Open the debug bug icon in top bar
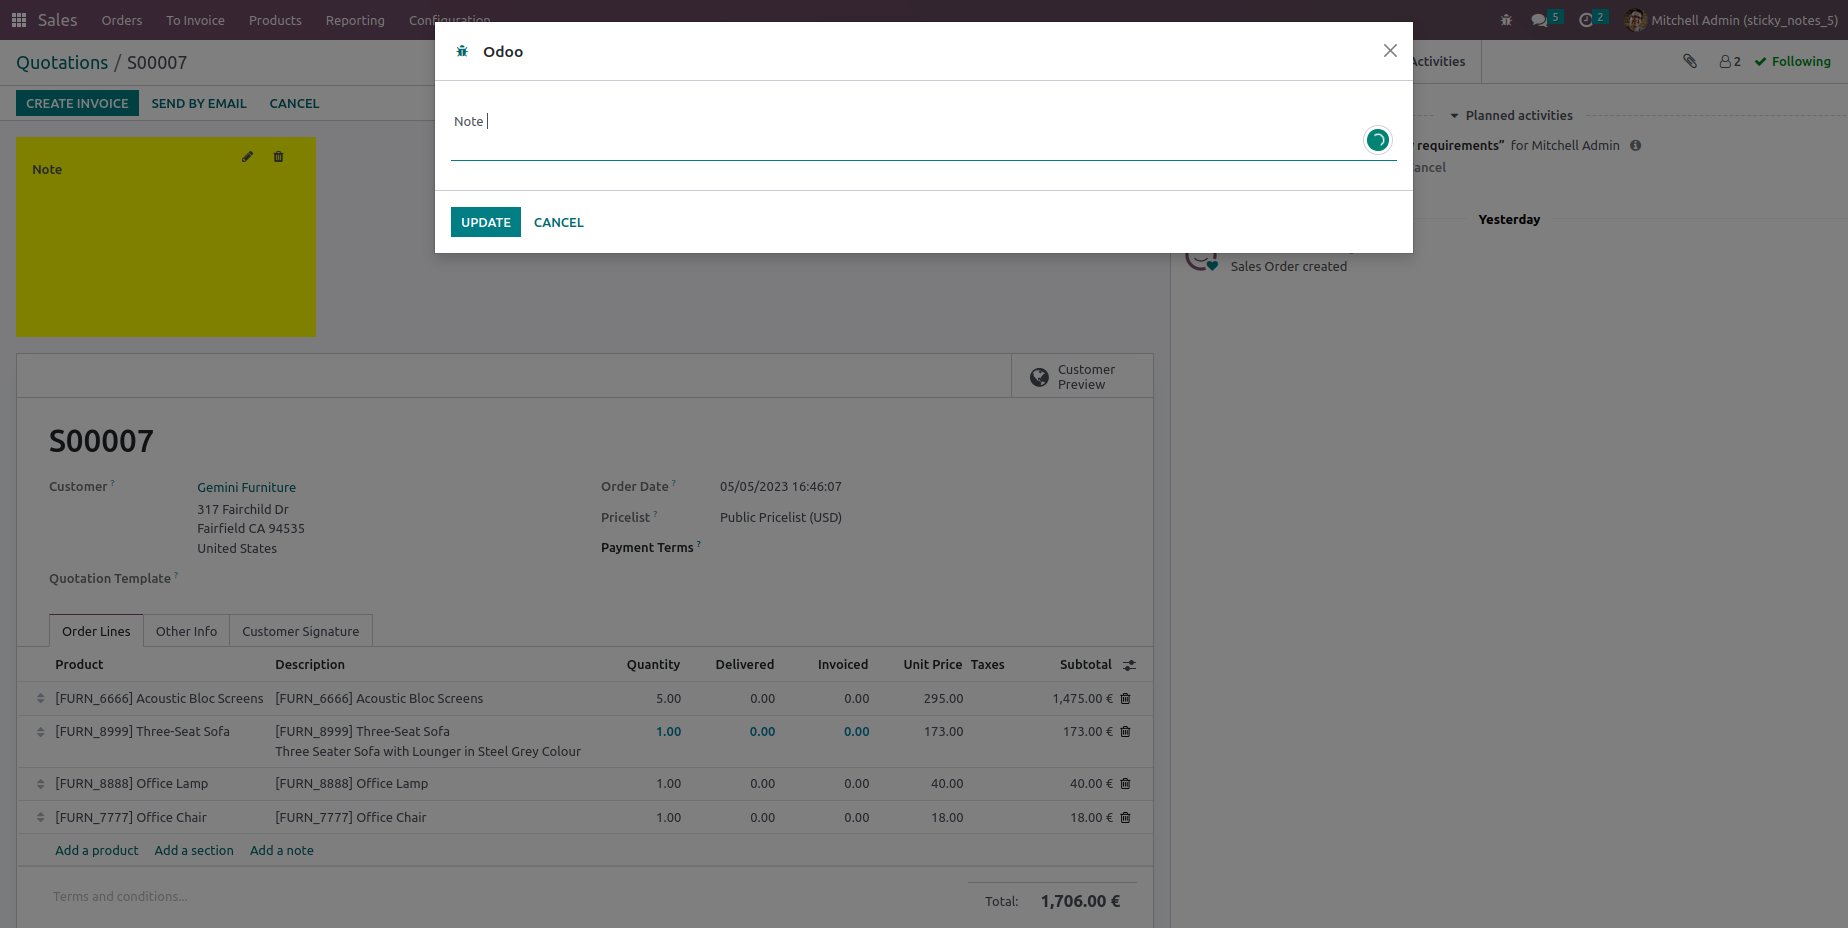 [x=1506, y=20]
